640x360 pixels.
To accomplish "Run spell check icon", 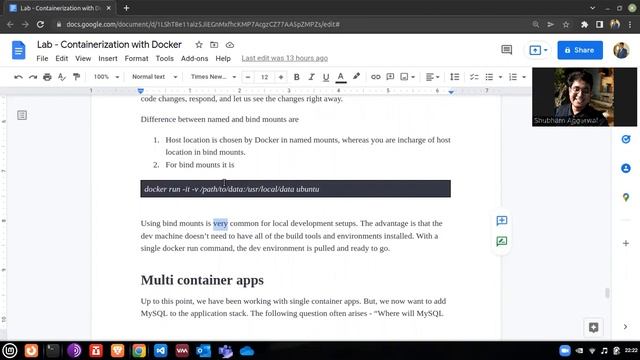I will coord(62,77).
